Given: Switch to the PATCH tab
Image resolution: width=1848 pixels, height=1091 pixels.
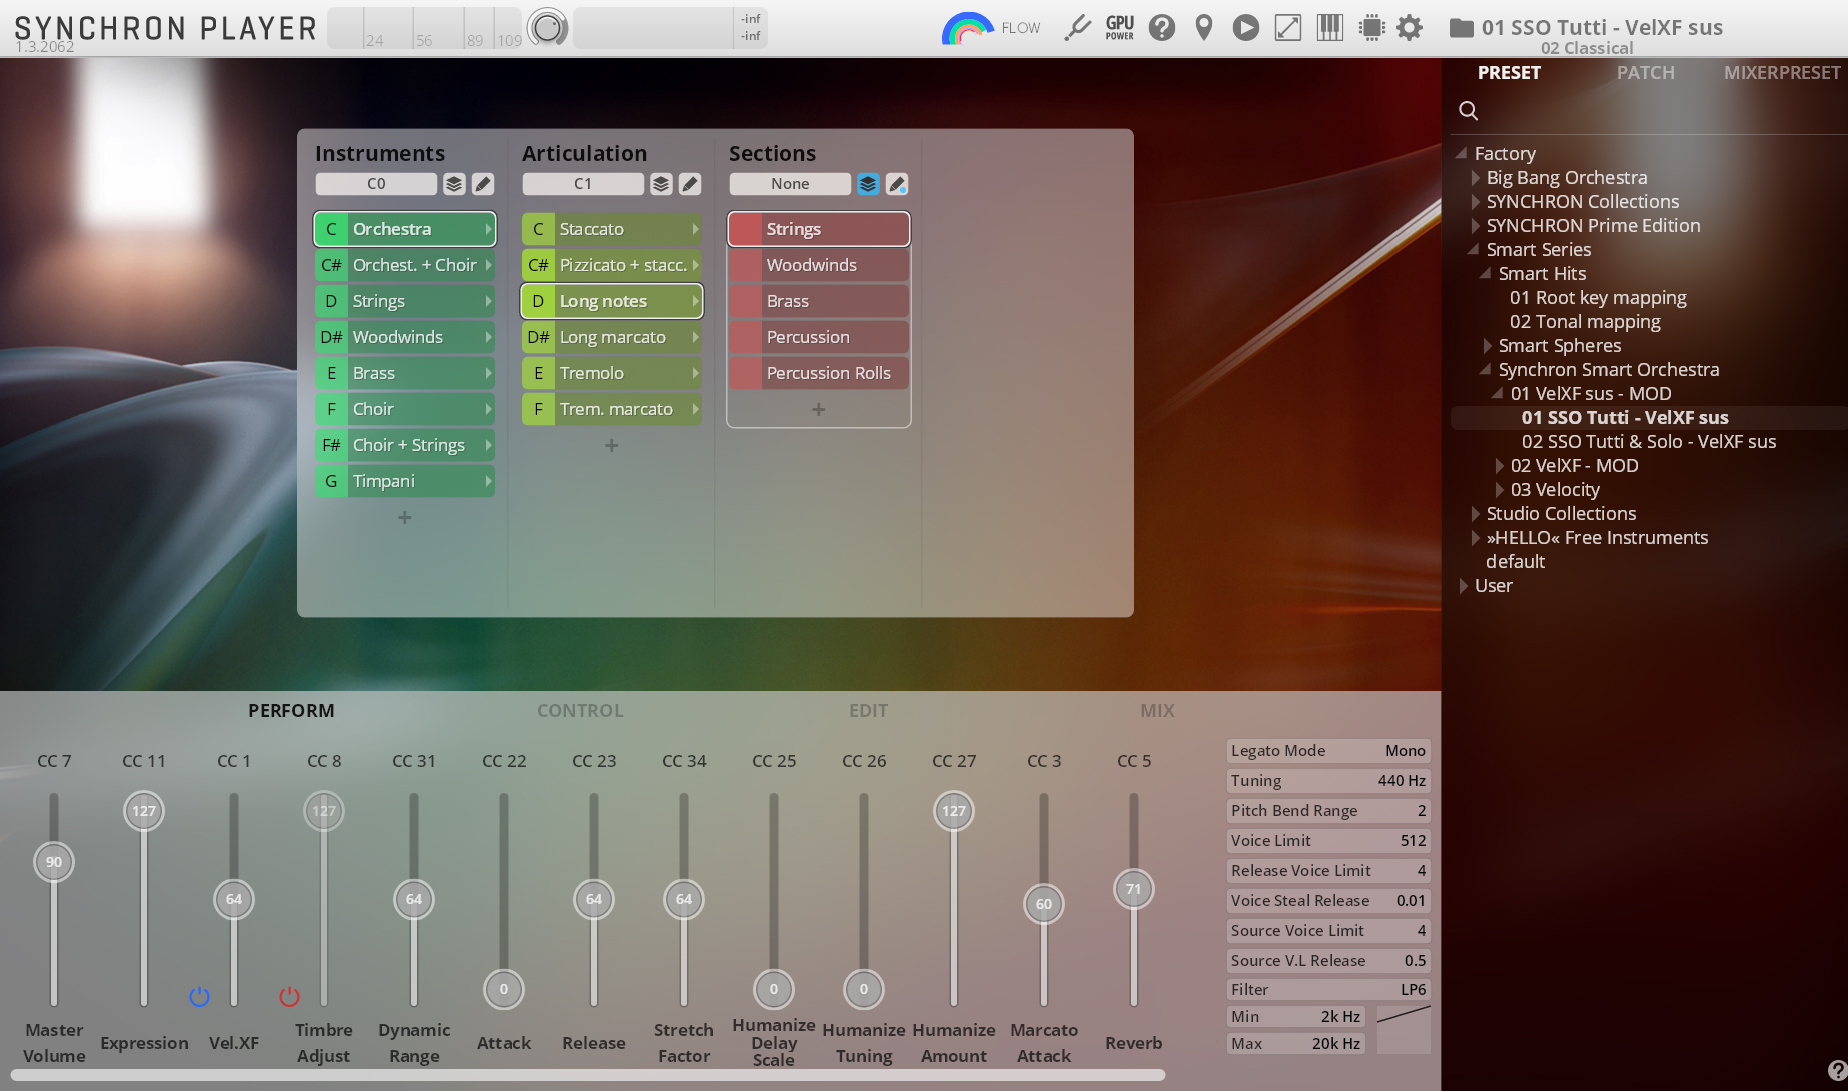Looking at the screenshot, I should 1645,73.
